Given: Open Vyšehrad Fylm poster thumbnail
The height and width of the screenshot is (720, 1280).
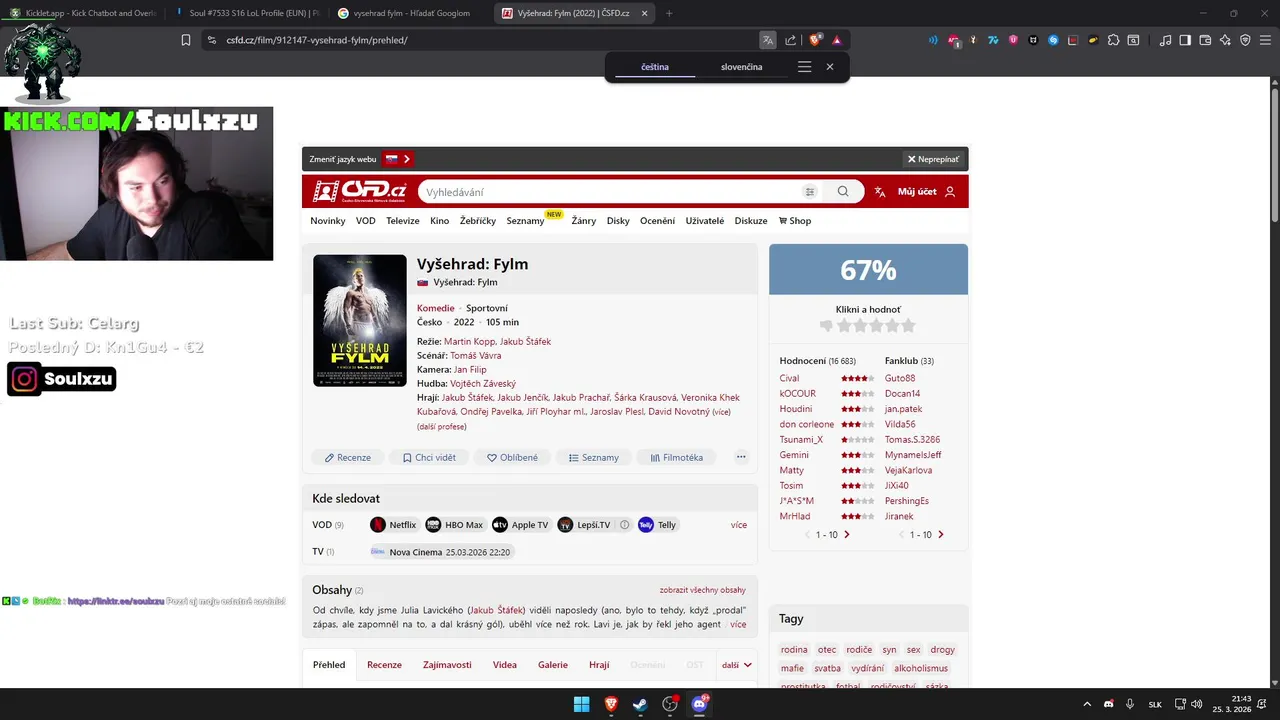Looking at the screenshot, I should point(360,321).
